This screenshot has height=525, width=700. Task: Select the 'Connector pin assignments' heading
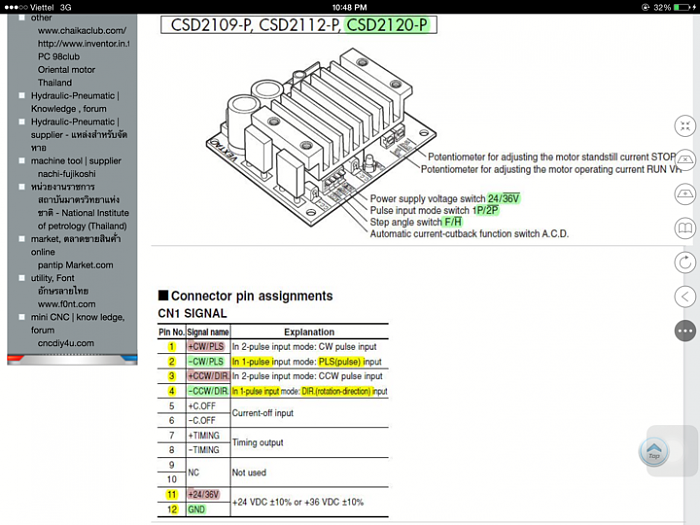tap(252, 296)
